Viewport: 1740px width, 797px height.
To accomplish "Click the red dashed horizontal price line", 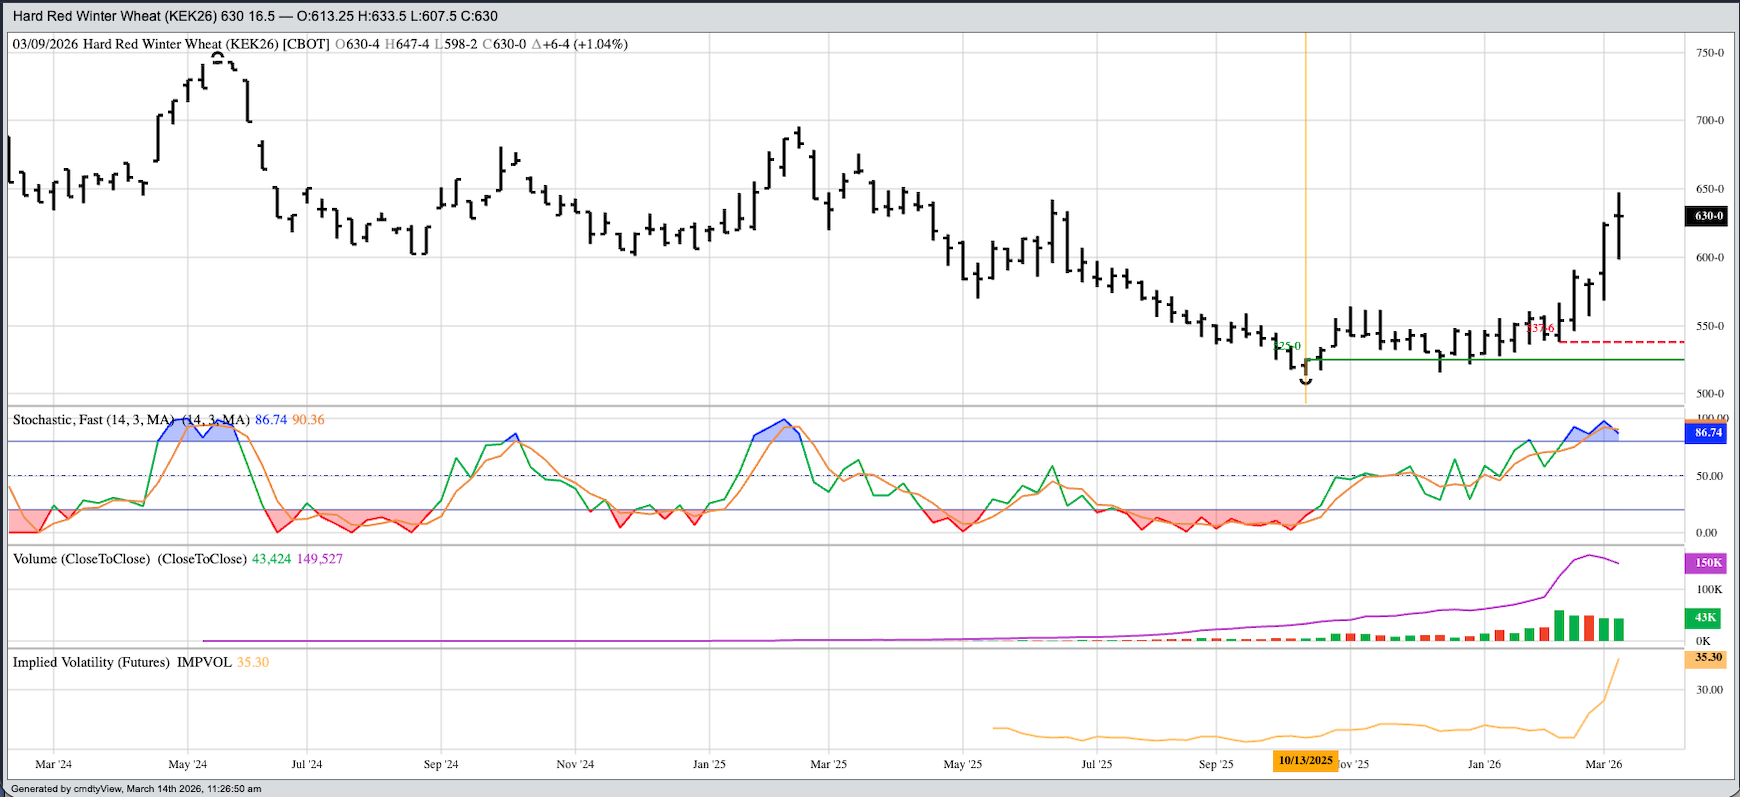I will pyautogui.click(x=1620, y=342).
